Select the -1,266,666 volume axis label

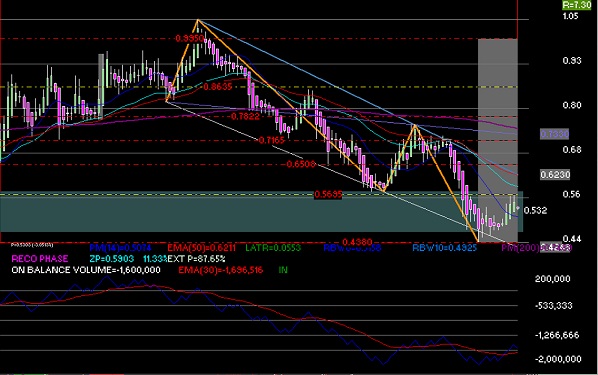pyautogui.click(x=557, y=335)
